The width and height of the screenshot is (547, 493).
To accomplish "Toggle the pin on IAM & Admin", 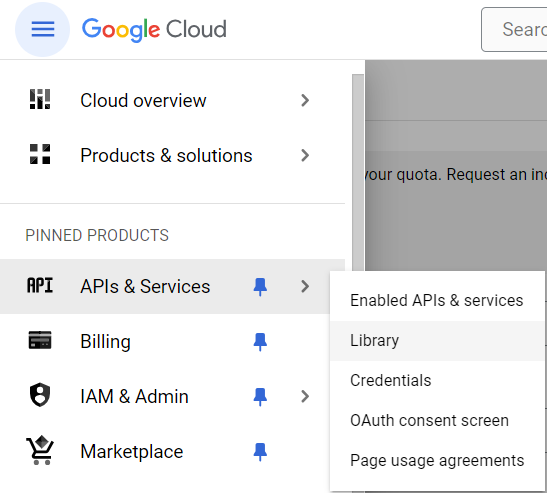I will click(x=260, y=397).
